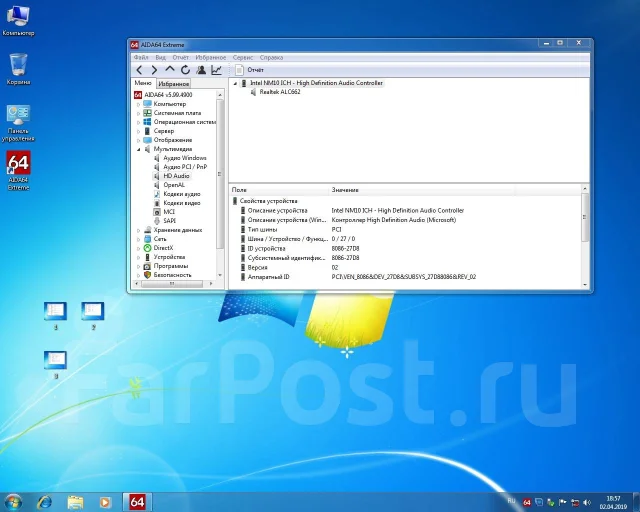The width and height of the screenshot is (640, 512).
Task: Select the Realtek ALC662 device entry
Action: pyautogui.click(x=276, y=92)
